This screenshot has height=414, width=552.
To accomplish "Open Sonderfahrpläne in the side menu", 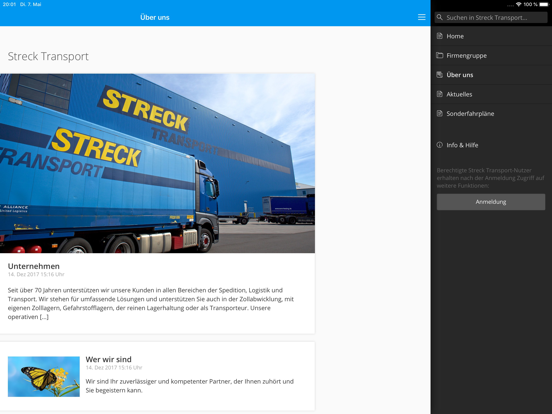I will [x=491, y=114].
